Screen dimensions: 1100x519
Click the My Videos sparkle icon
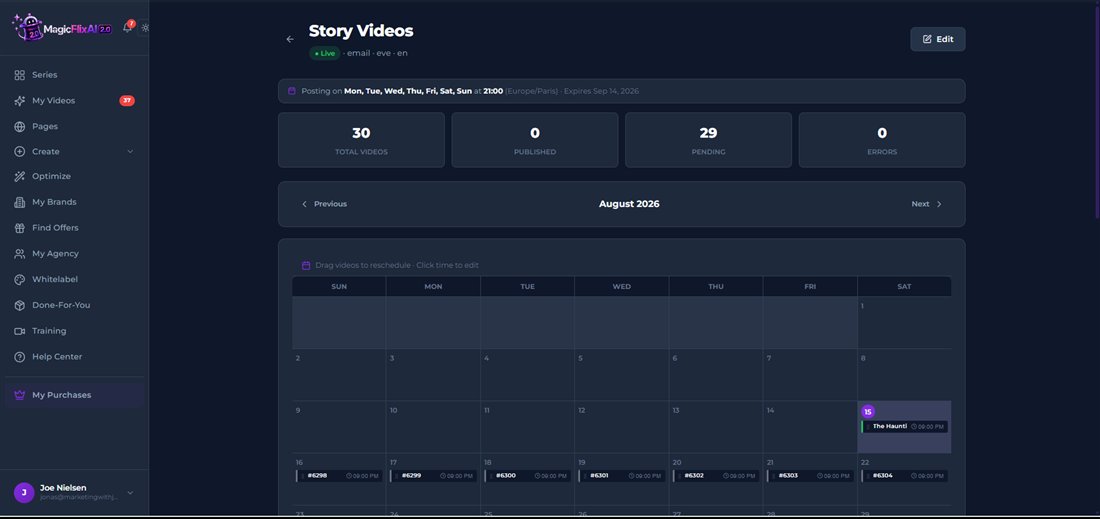coord(20,101)
